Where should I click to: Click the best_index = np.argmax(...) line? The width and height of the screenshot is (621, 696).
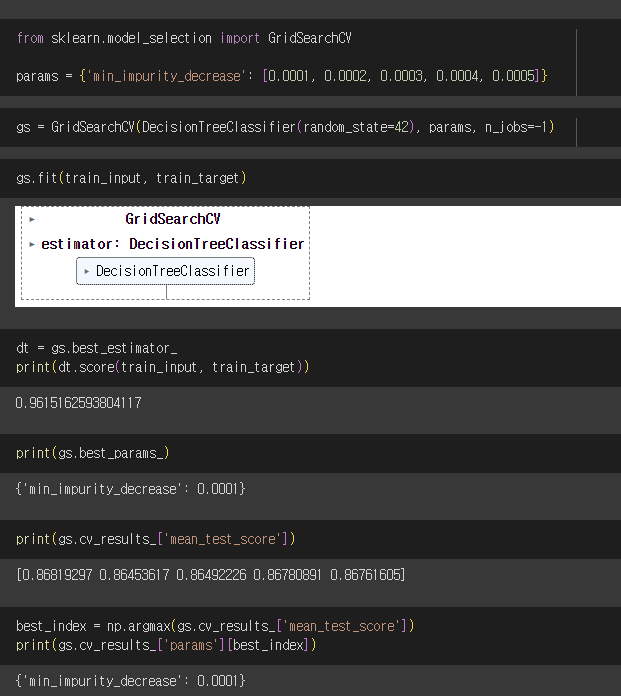point(215,626)
